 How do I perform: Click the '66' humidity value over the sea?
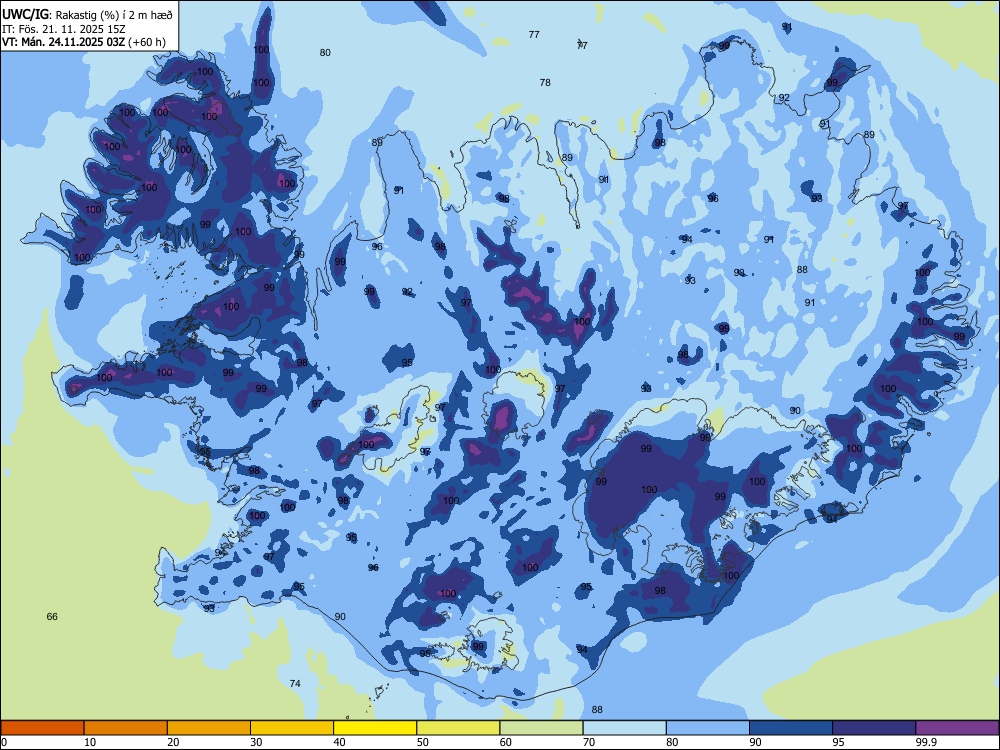tap(52, 616)
